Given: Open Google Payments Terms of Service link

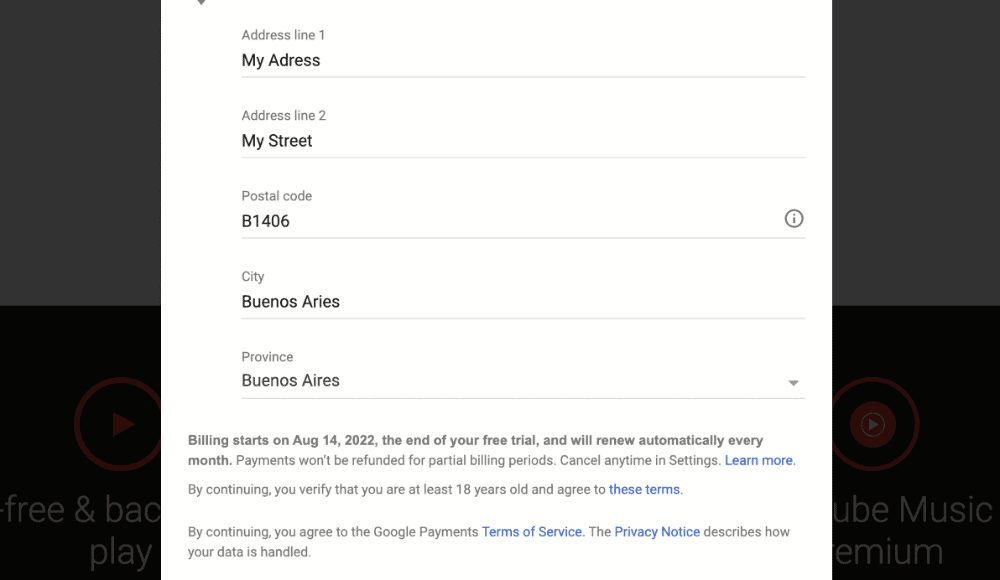Looking at the screenshot, I should point(531,532).
